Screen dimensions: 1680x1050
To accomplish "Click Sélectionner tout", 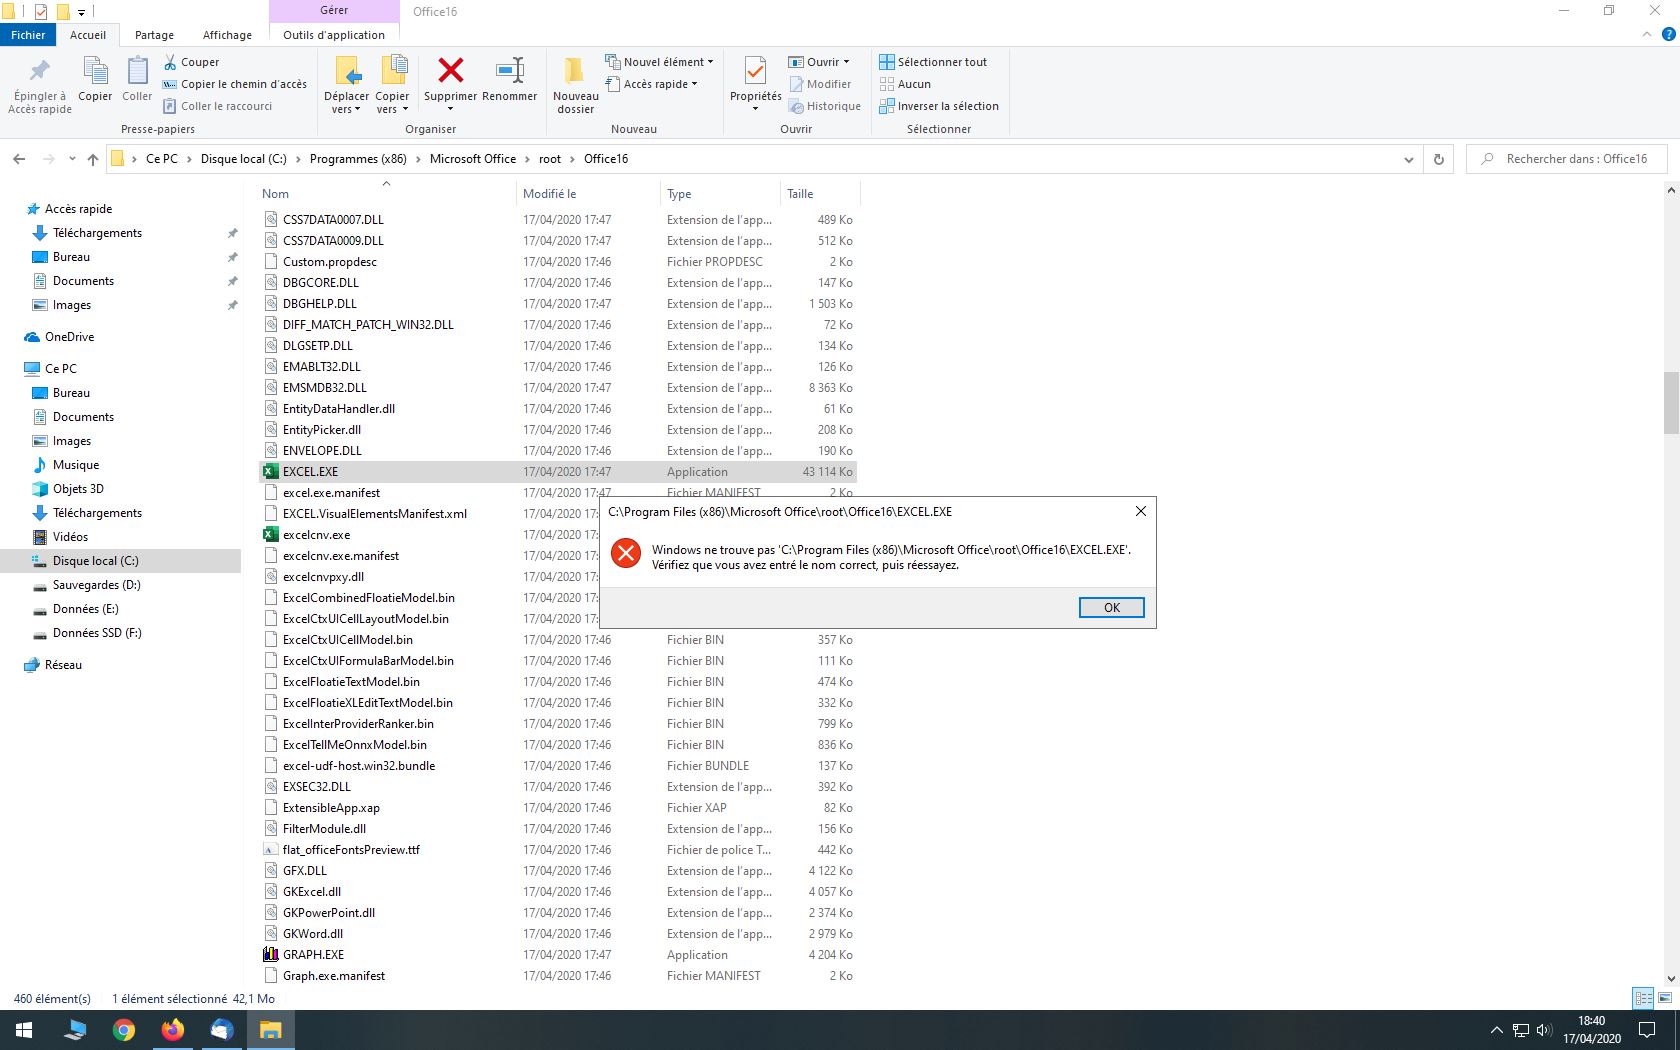I will point(933,62).
